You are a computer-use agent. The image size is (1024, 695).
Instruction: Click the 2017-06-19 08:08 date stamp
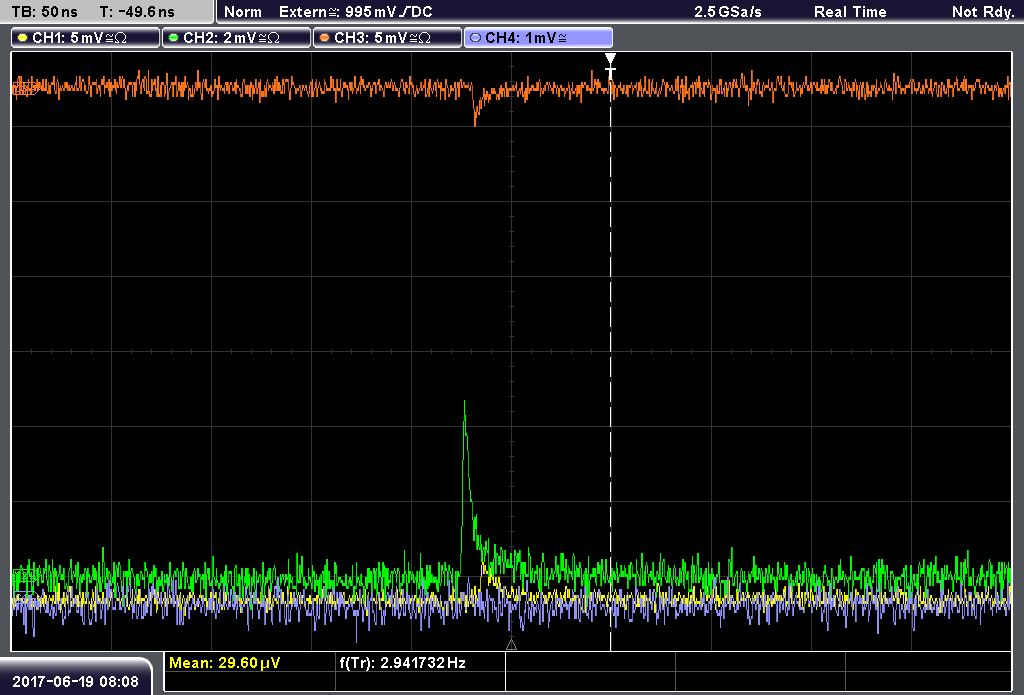(x=76, y=681)
